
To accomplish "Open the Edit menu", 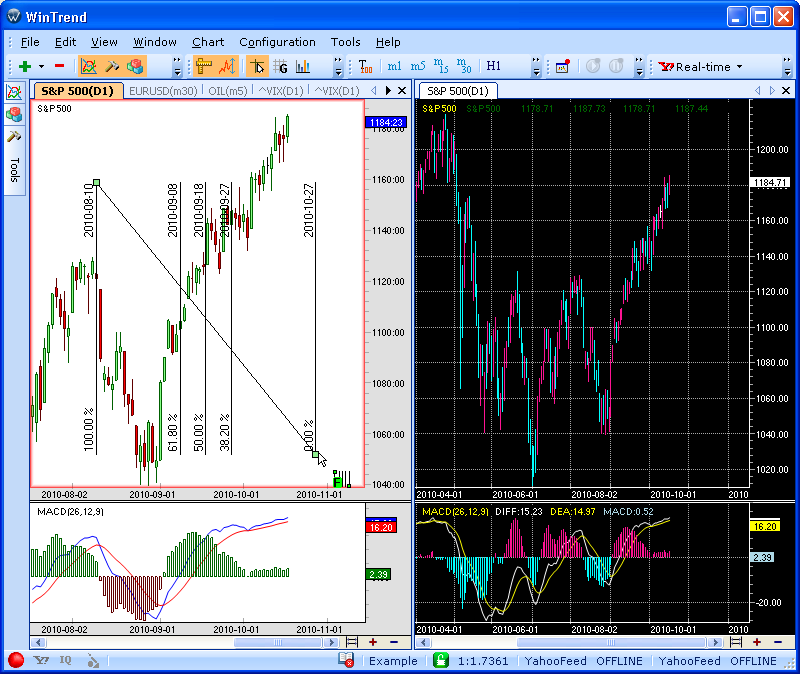I will pyautogui.click(x=65, y=42).
